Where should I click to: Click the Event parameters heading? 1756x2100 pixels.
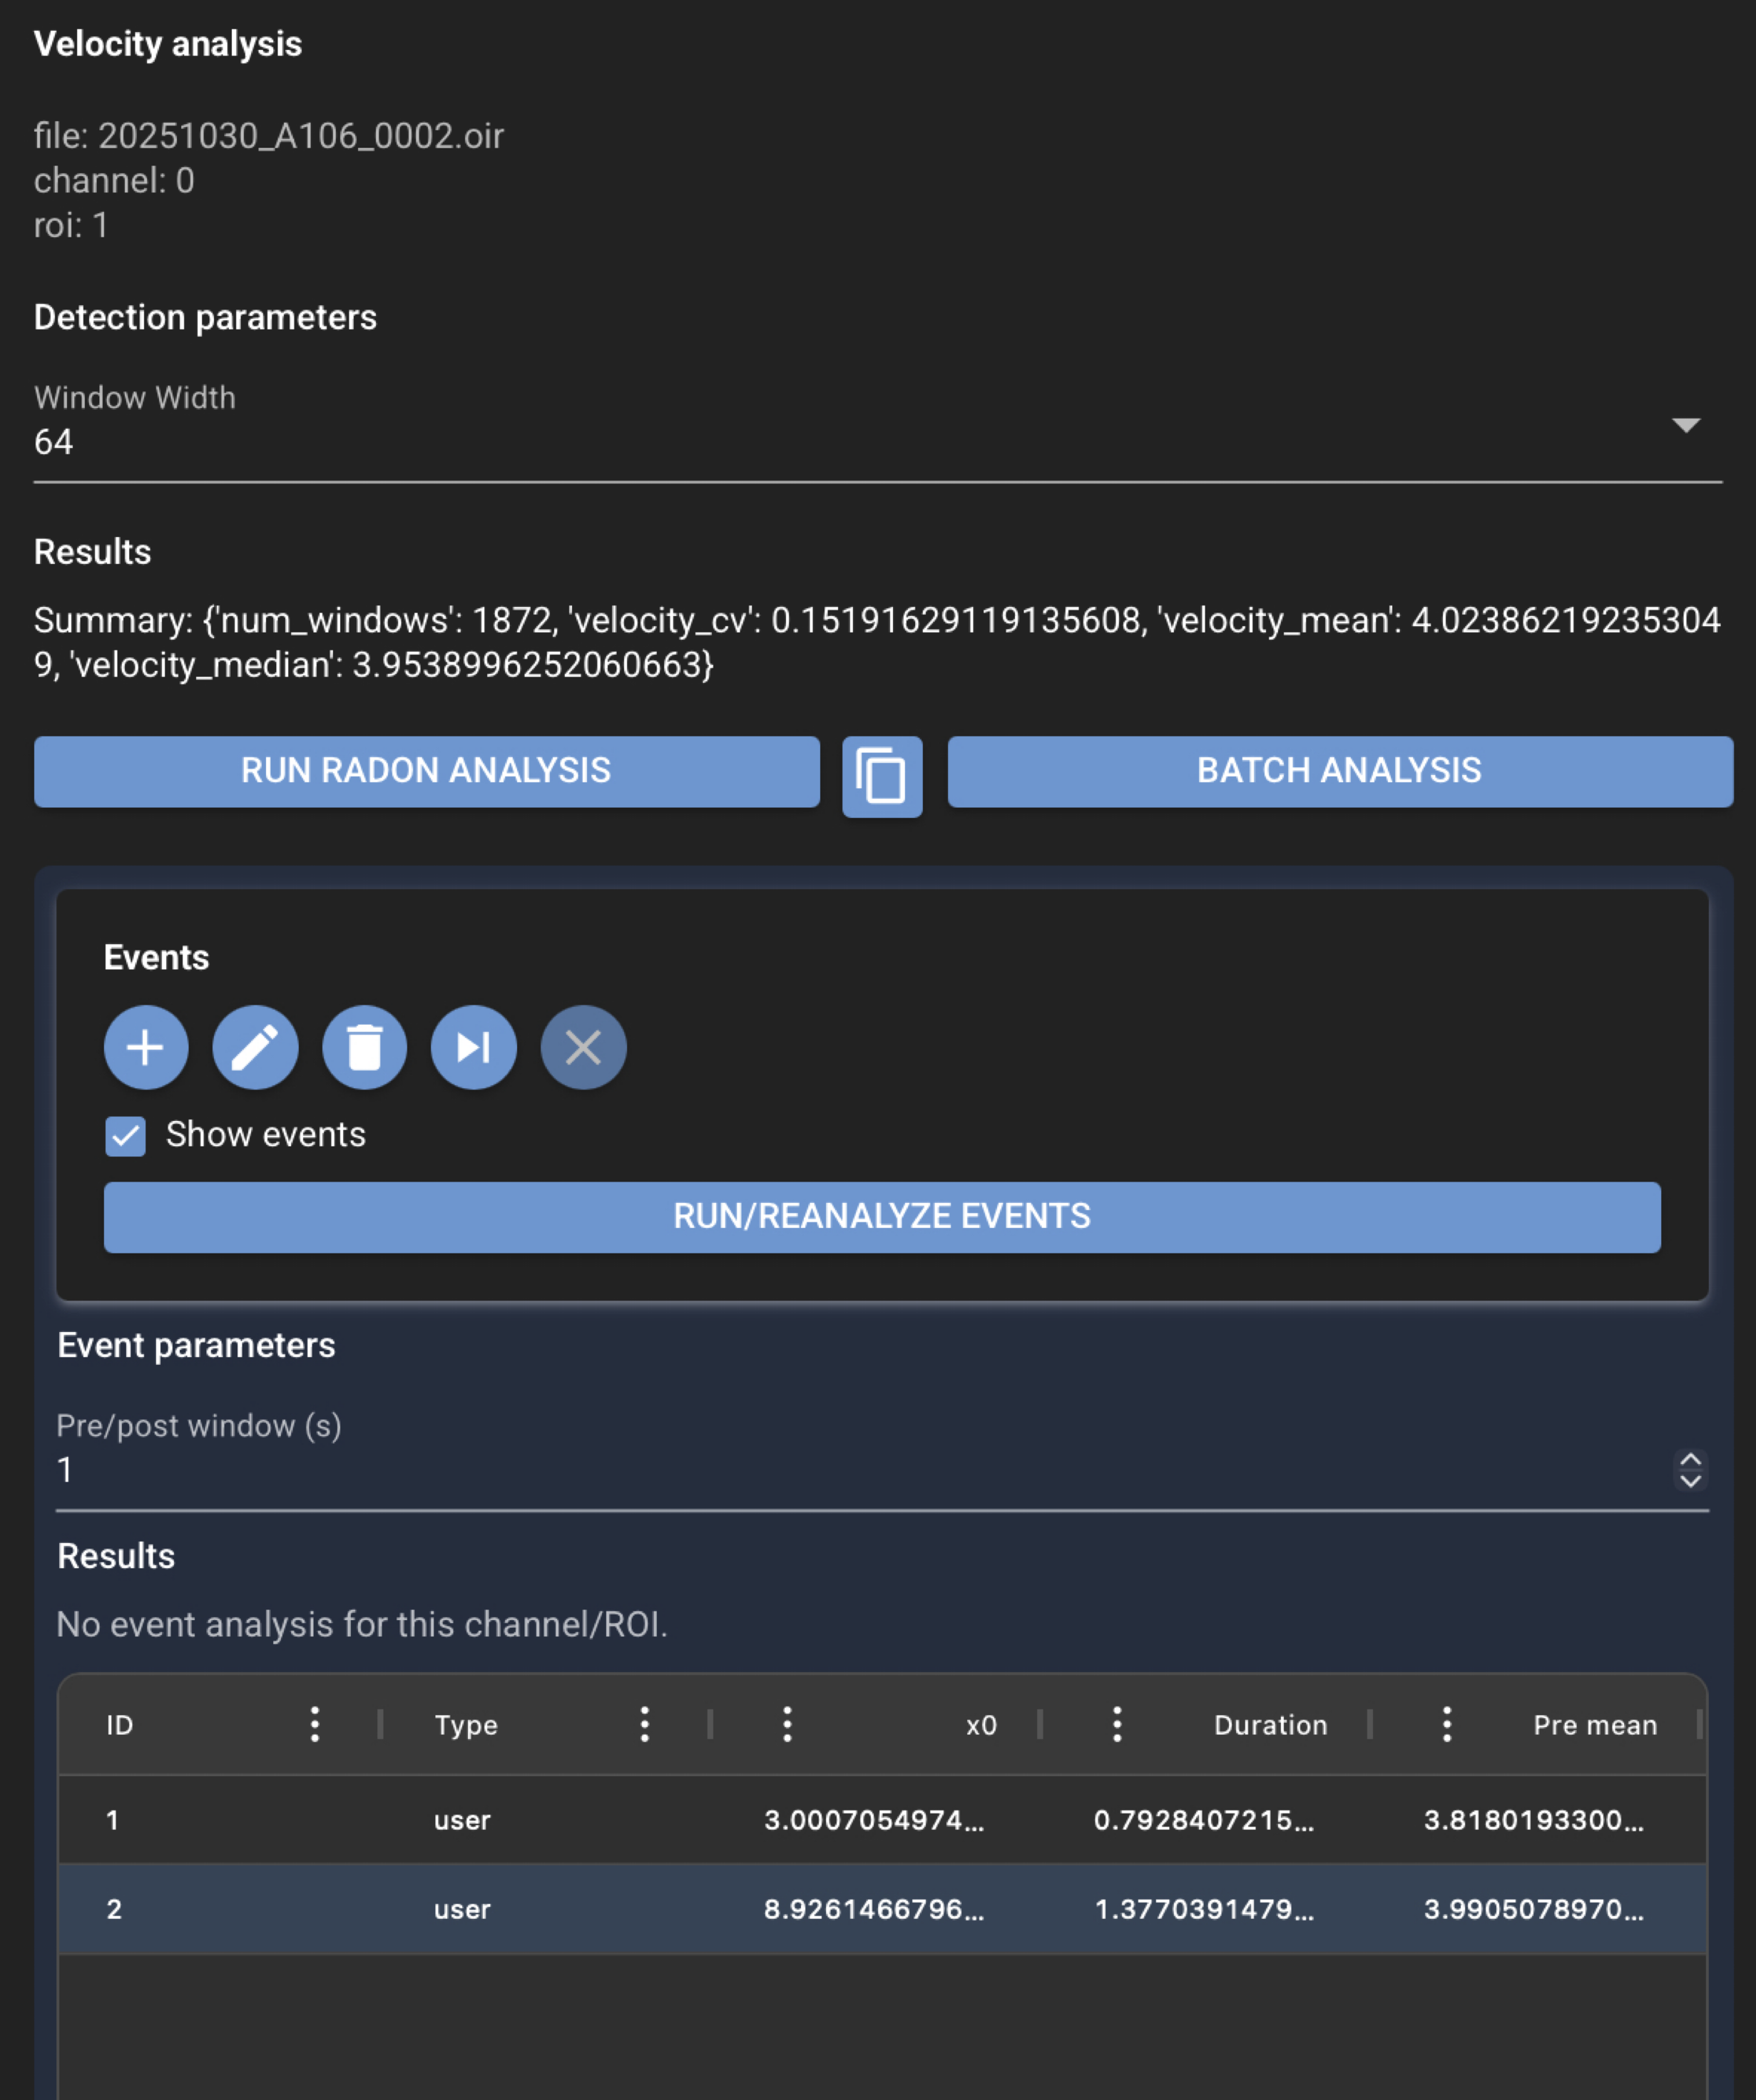[x=196, y=1346]
